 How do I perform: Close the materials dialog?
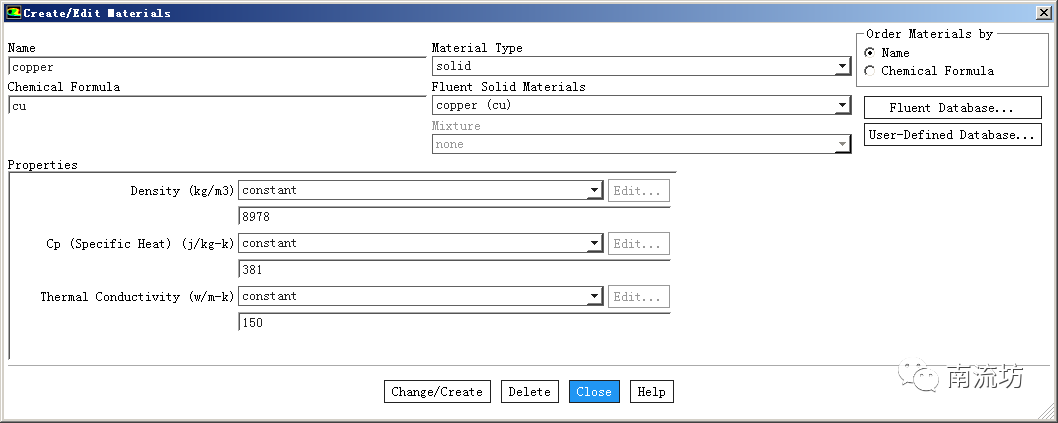click(594, 392)
